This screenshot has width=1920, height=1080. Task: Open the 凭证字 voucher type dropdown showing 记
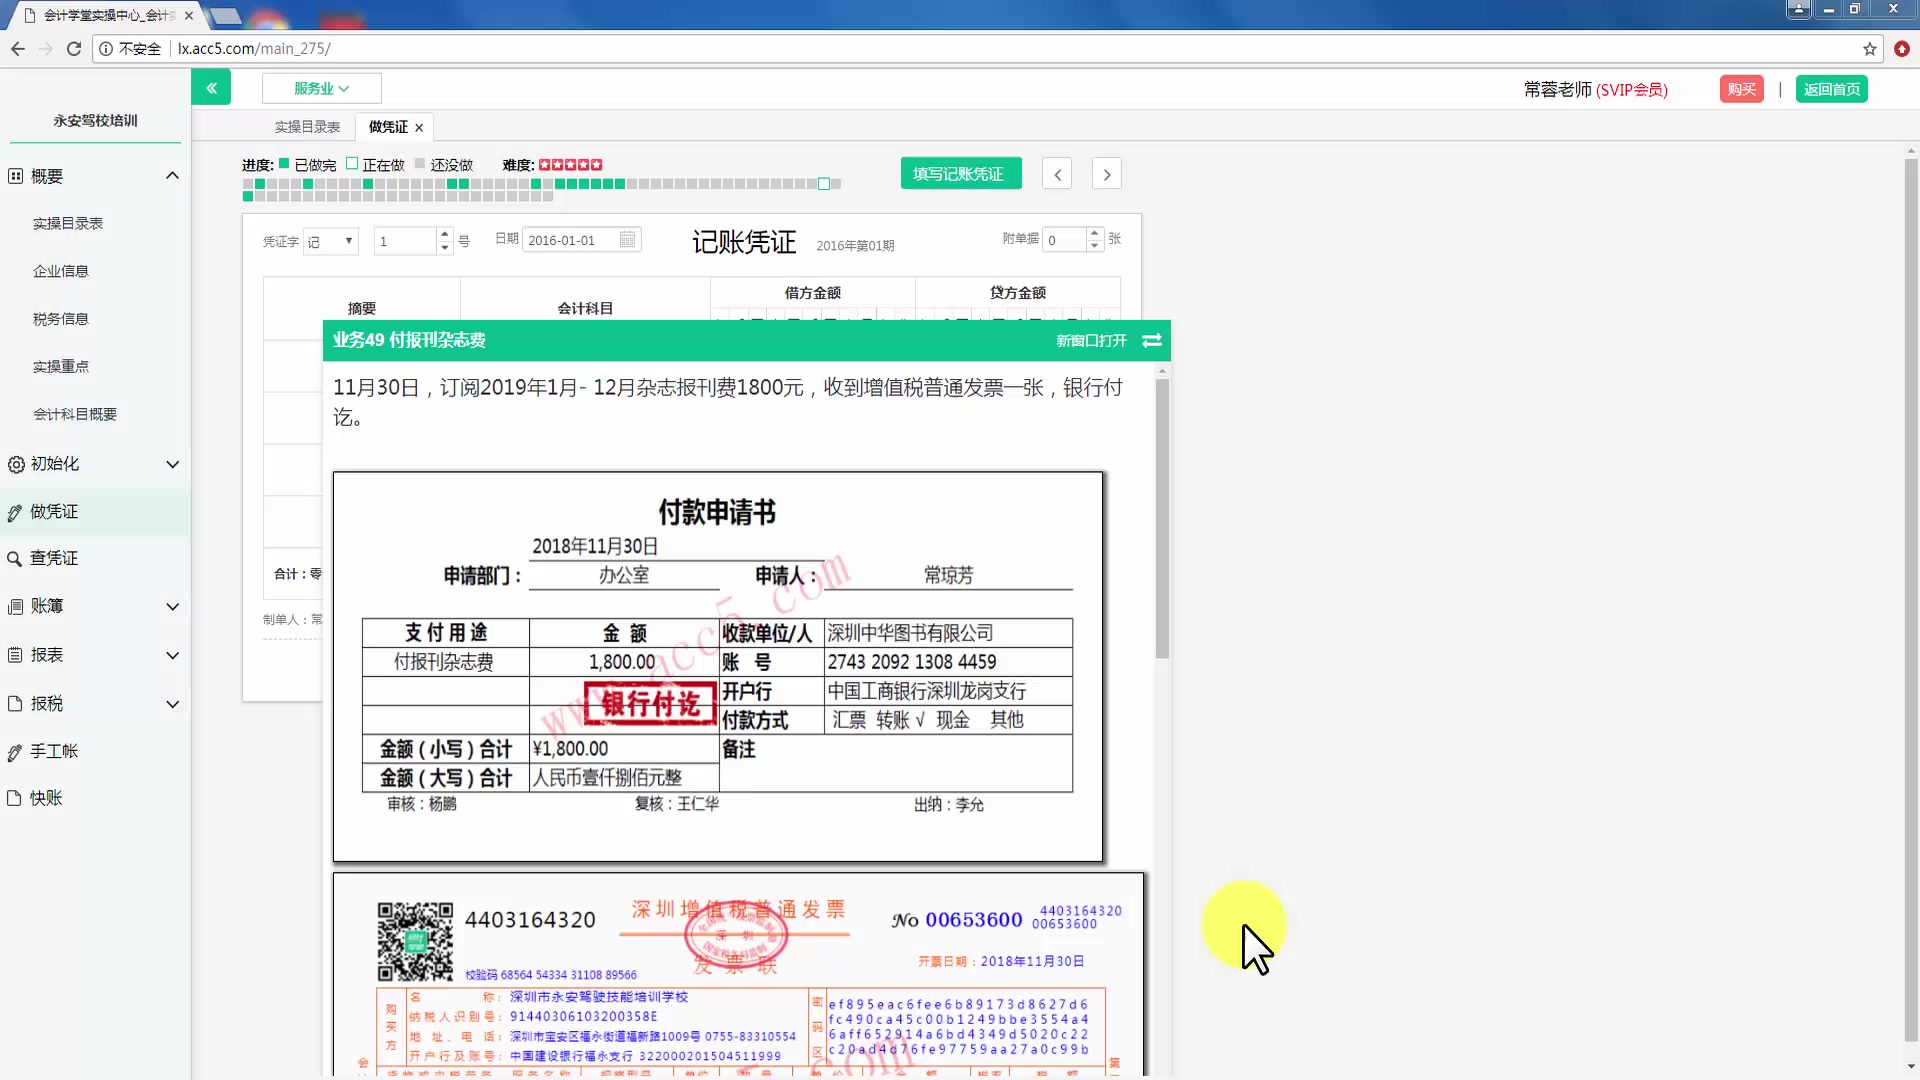click(330, 241)
